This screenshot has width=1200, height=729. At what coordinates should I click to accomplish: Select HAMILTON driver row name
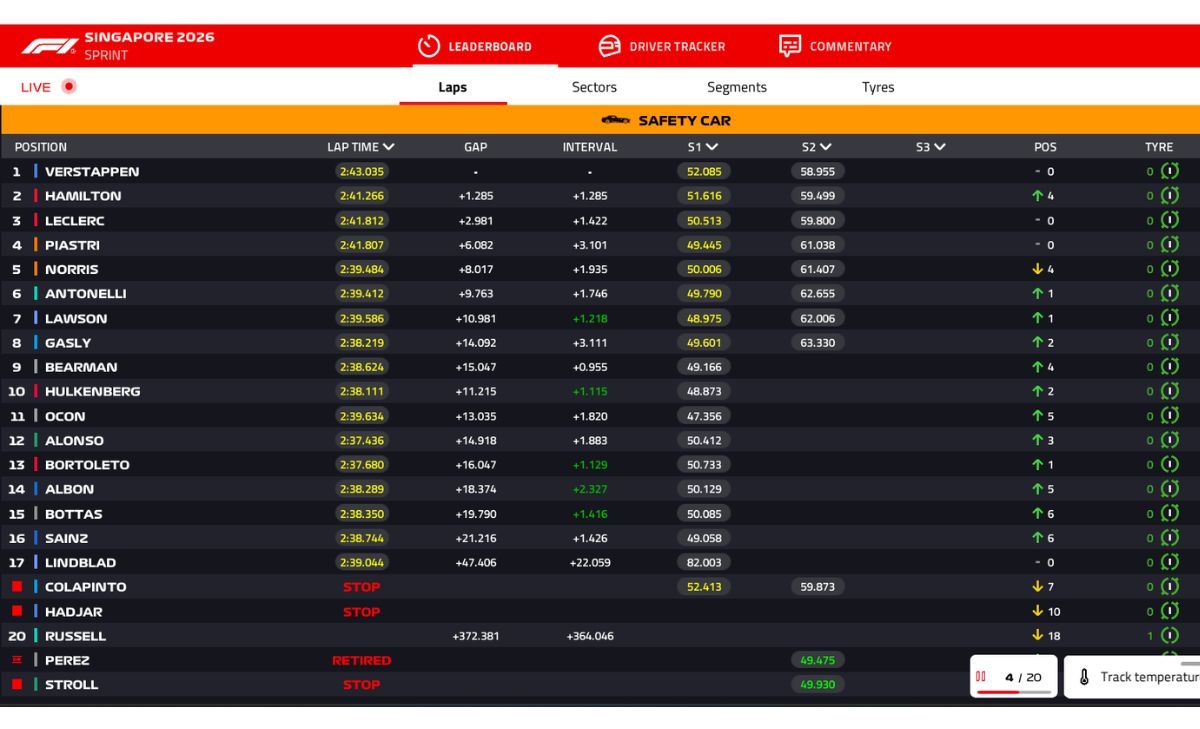[83, 196]
